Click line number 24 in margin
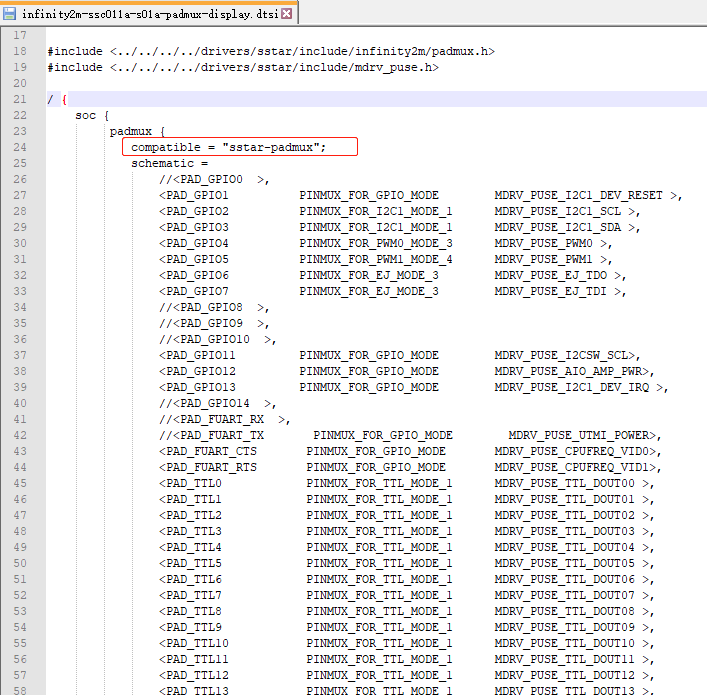This screenshot has width=707, height=695. click(x=20, y=147)
